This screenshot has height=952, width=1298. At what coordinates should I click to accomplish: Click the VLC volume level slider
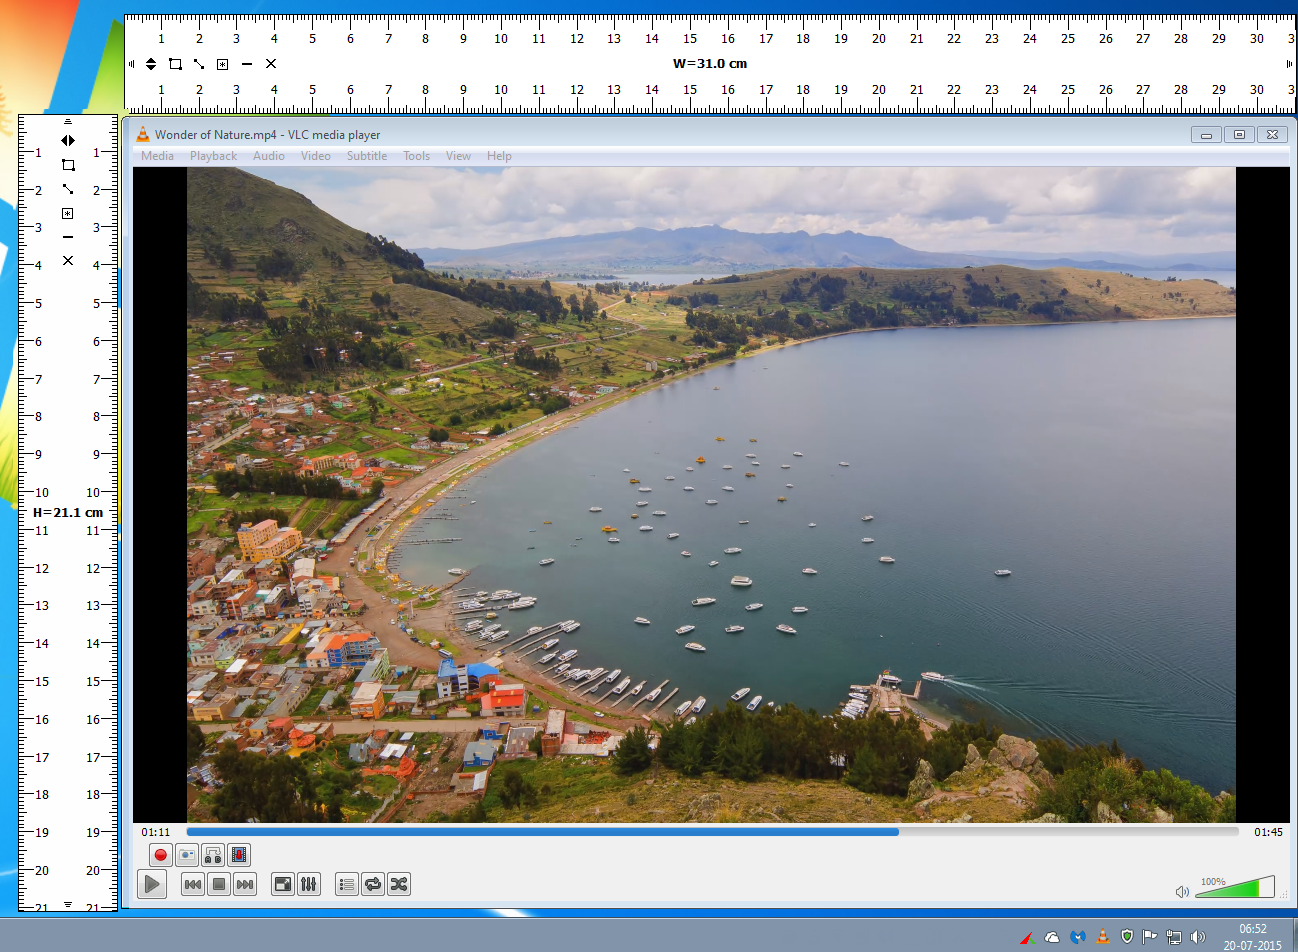click(x=1235, y=888)
